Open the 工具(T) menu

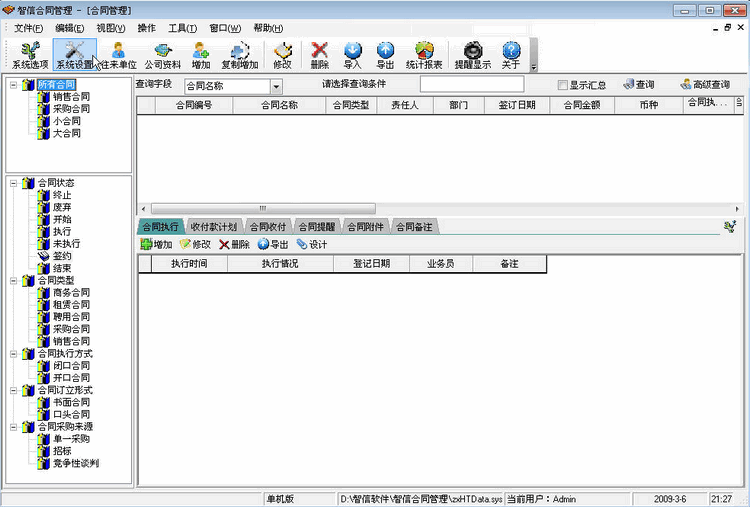point(182,28)
